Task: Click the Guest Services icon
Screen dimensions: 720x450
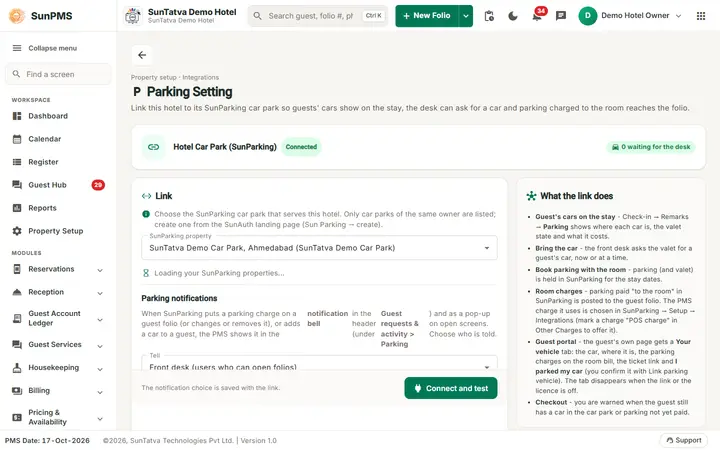Action: [x=17, y=344]
